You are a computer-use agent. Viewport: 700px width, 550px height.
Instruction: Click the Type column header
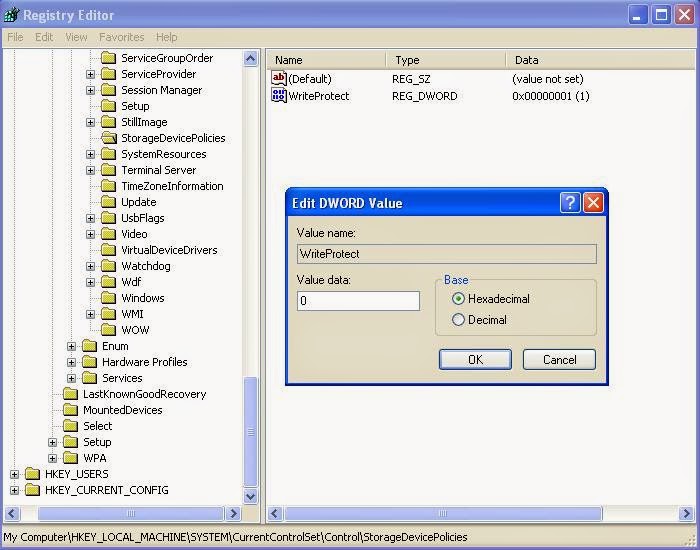click(446, 60)
